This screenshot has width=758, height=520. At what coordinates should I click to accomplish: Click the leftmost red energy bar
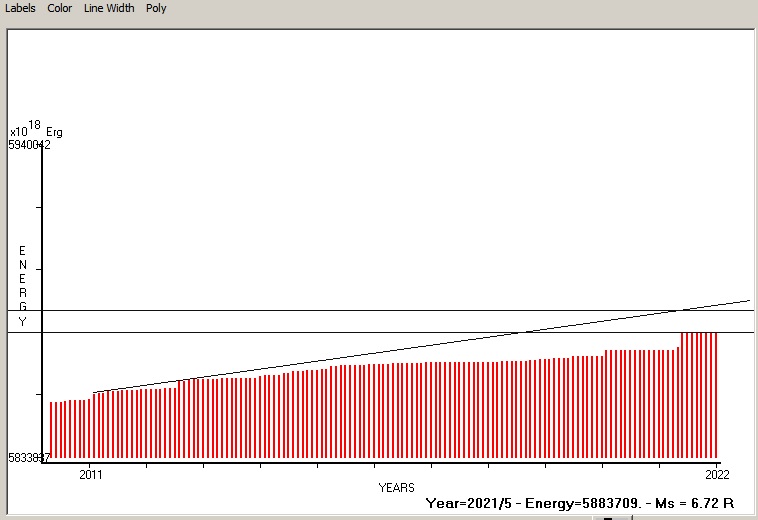[x=51, y=430]
